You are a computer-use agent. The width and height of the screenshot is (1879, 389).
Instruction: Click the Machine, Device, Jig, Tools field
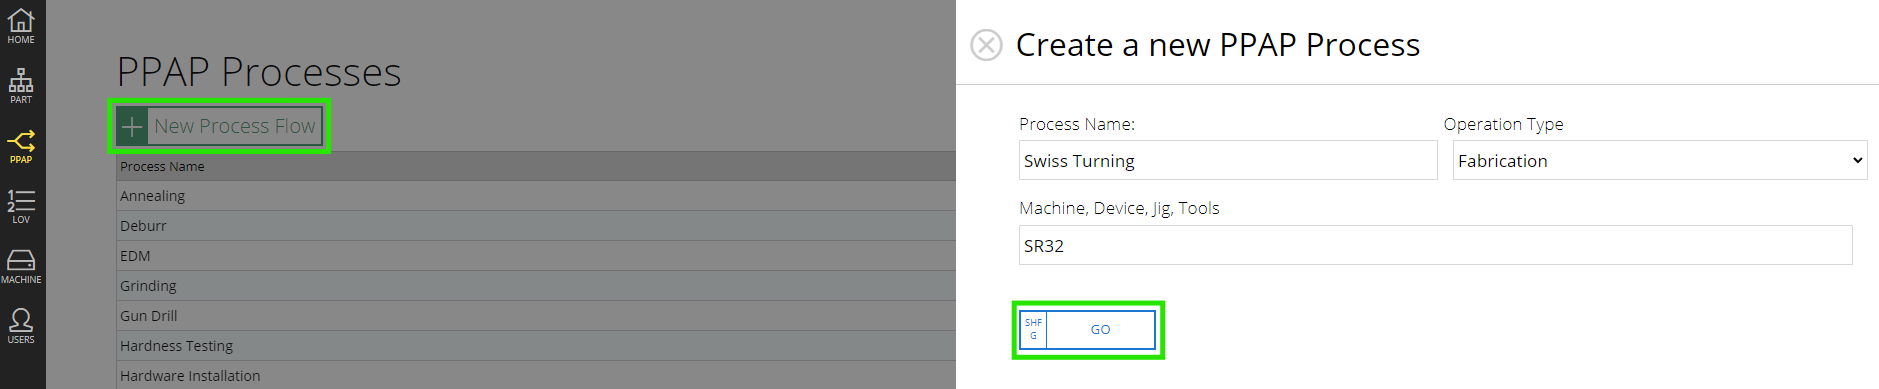(1435, 245)
